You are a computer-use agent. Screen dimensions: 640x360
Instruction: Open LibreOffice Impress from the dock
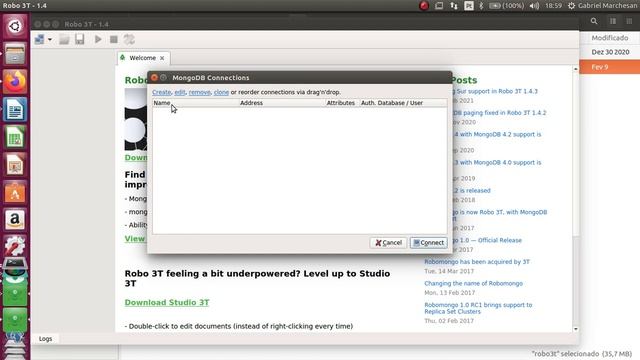(15, 165)
